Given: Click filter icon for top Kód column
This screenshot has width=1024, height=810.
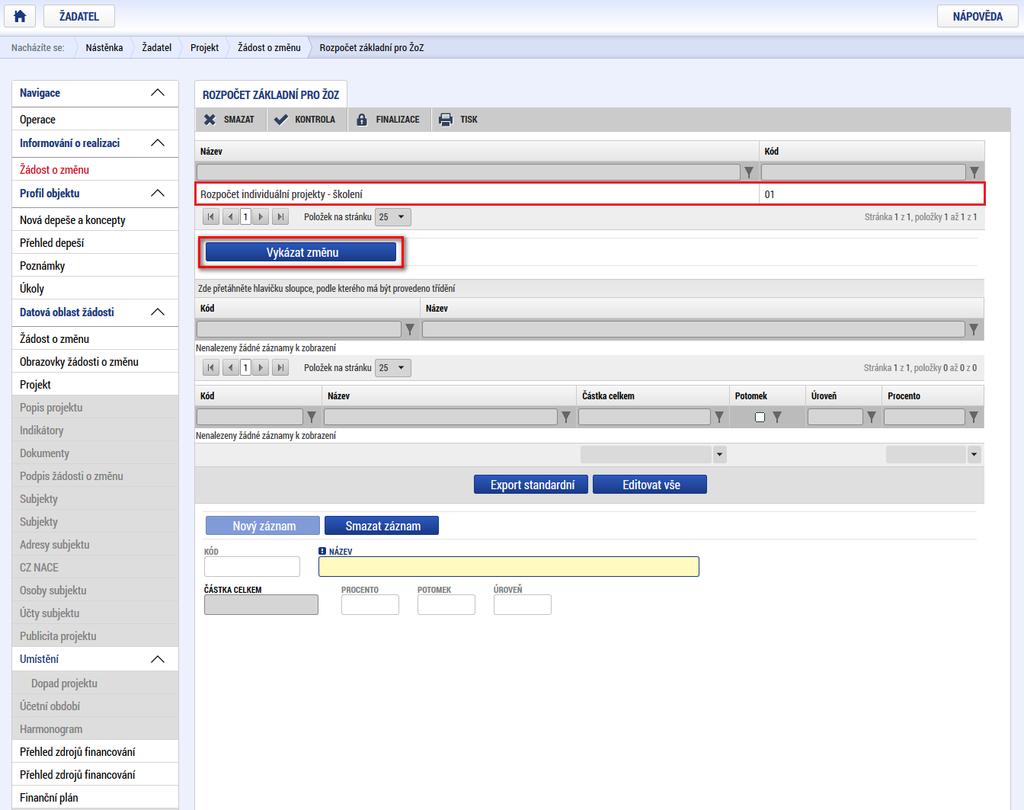Looking at the screenshot, I should (x=974, y=172).
